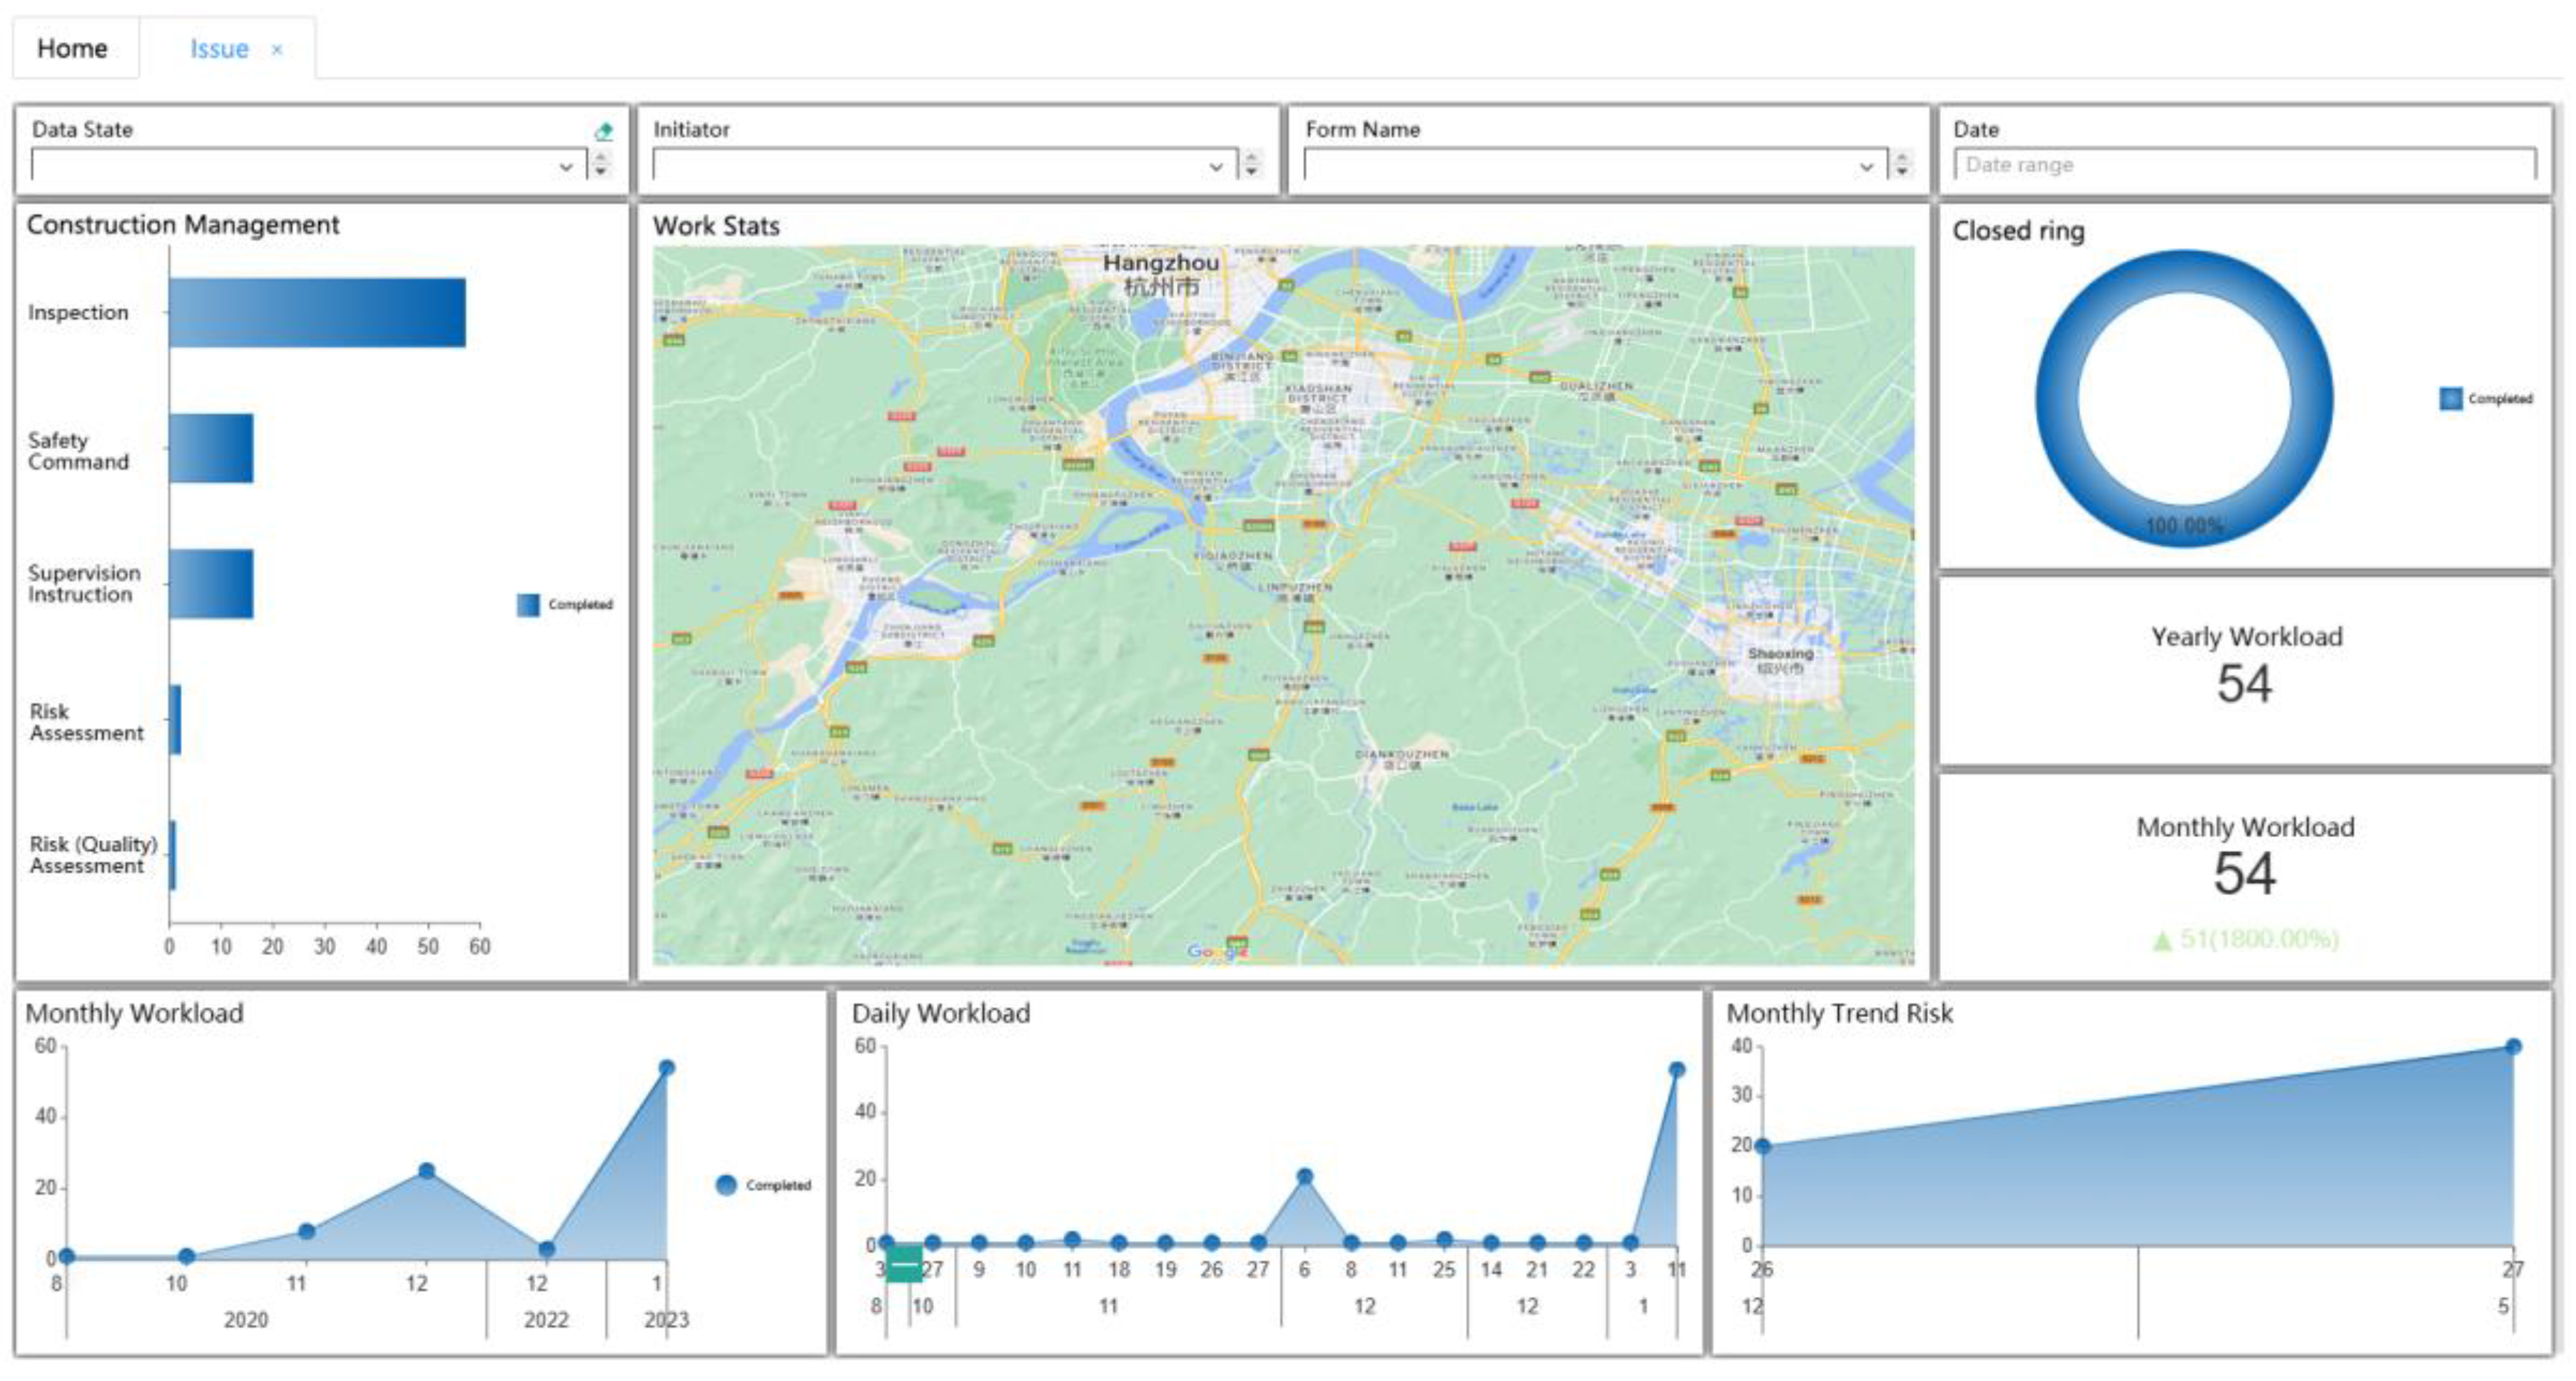Close the Issue tab with its X
This screenshot has height=1381, width=2576.
pos(277,50)
